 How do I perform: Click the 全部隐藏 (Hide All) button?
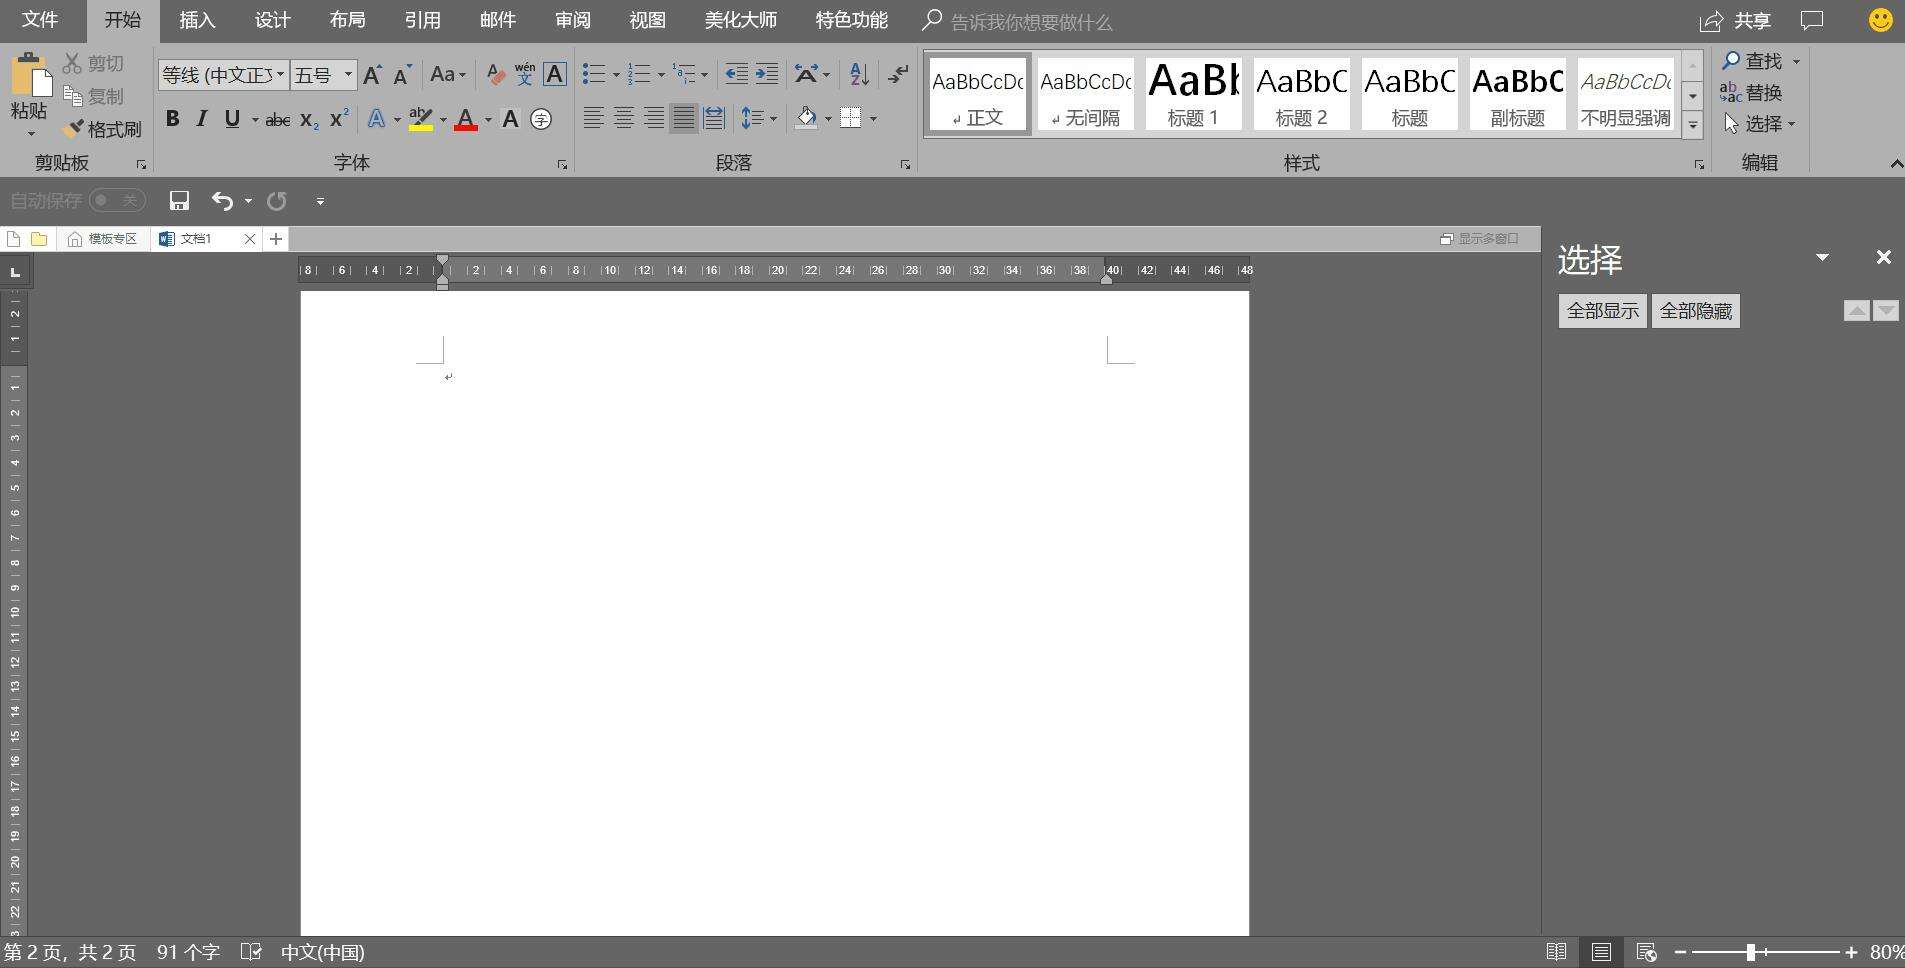[1695, 311]
